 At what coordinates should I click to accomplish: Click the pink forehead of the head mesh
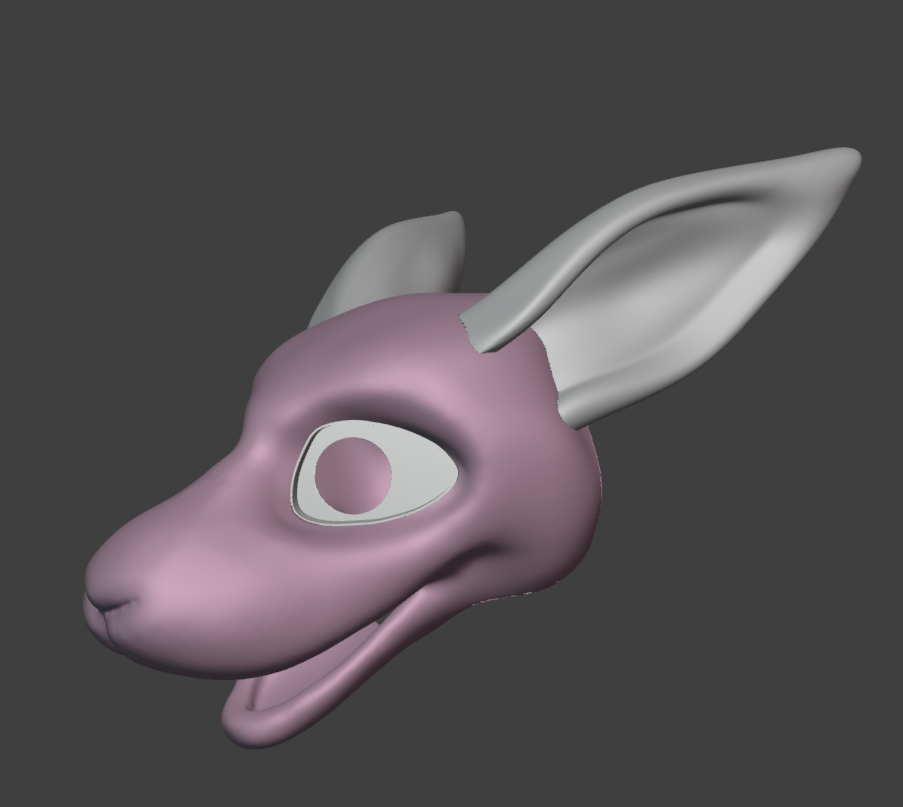click(369, 357)
